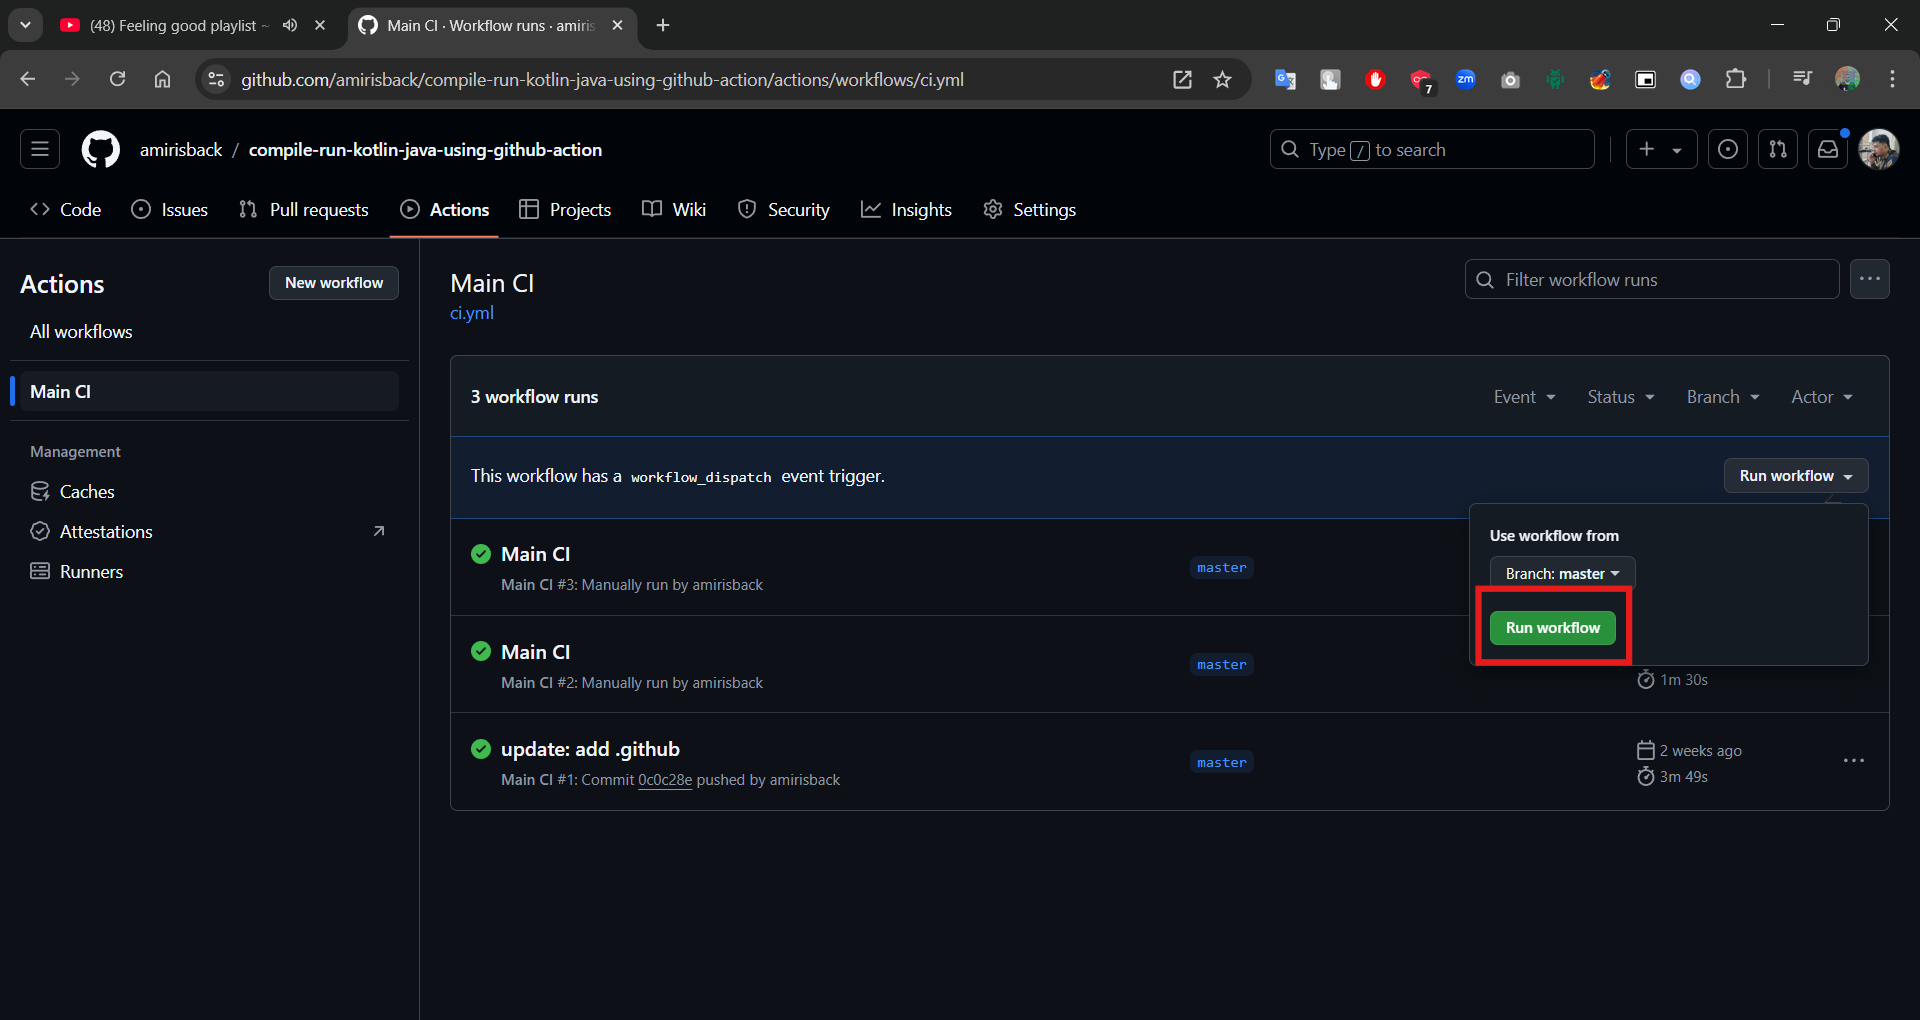Go to the Settings repository tab

(1030, 210)
